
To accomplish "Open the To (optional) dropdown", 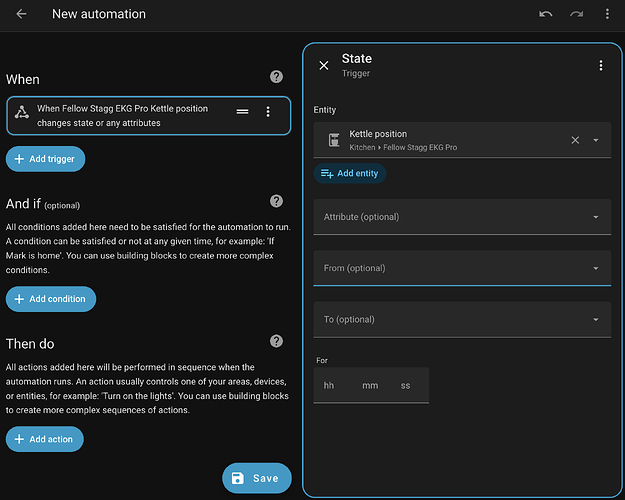I will (x=462, y=319).
